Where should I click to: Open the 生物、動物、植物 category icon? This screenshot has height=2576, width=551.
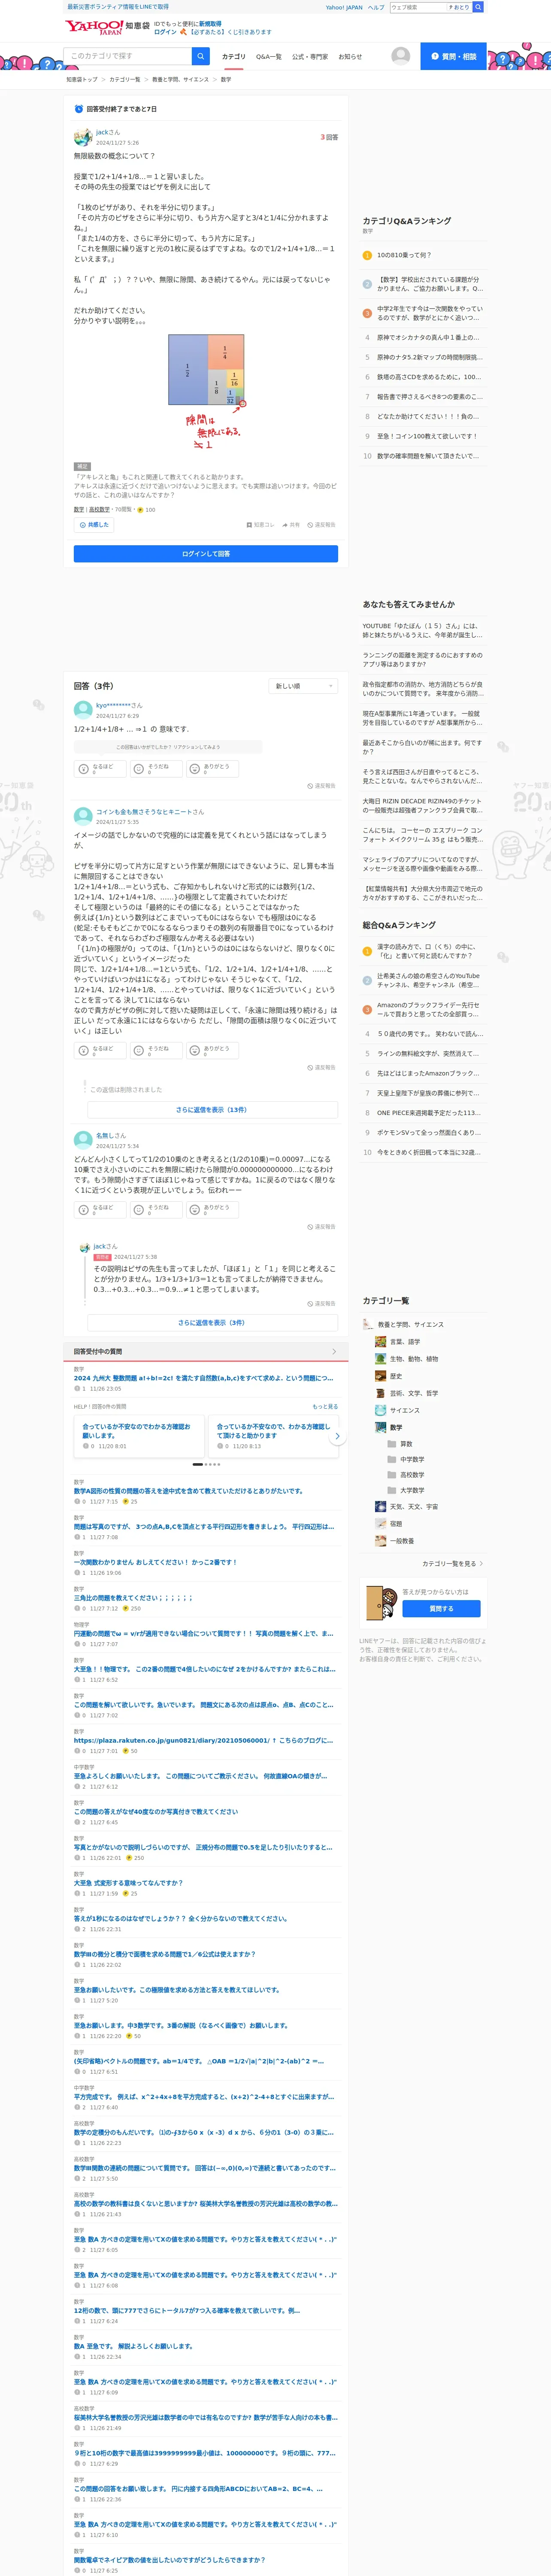[x=380, y=1359]
